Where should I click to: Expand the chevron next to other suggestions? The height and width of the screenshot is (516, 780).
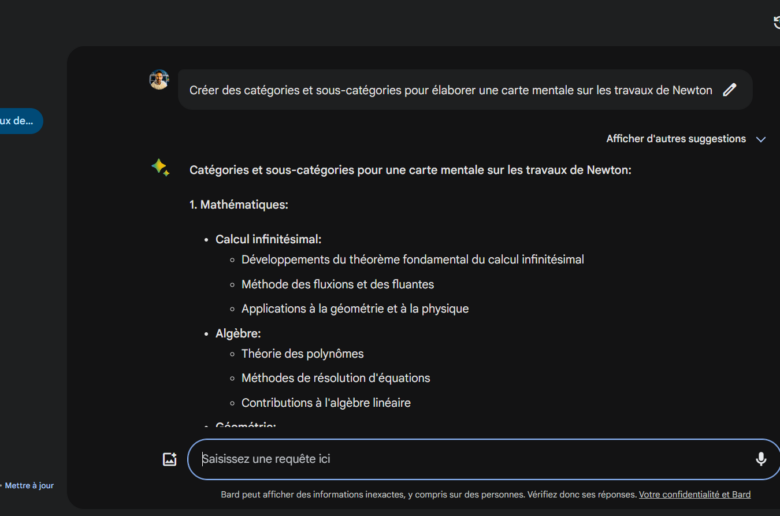(761, 140)
